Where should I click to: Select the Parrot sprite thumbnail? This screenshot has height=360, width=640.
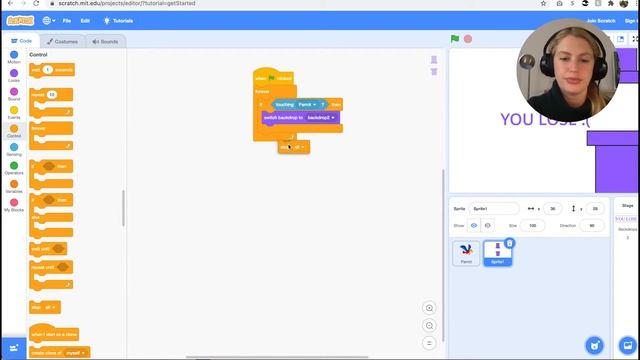tap(466, 253)
